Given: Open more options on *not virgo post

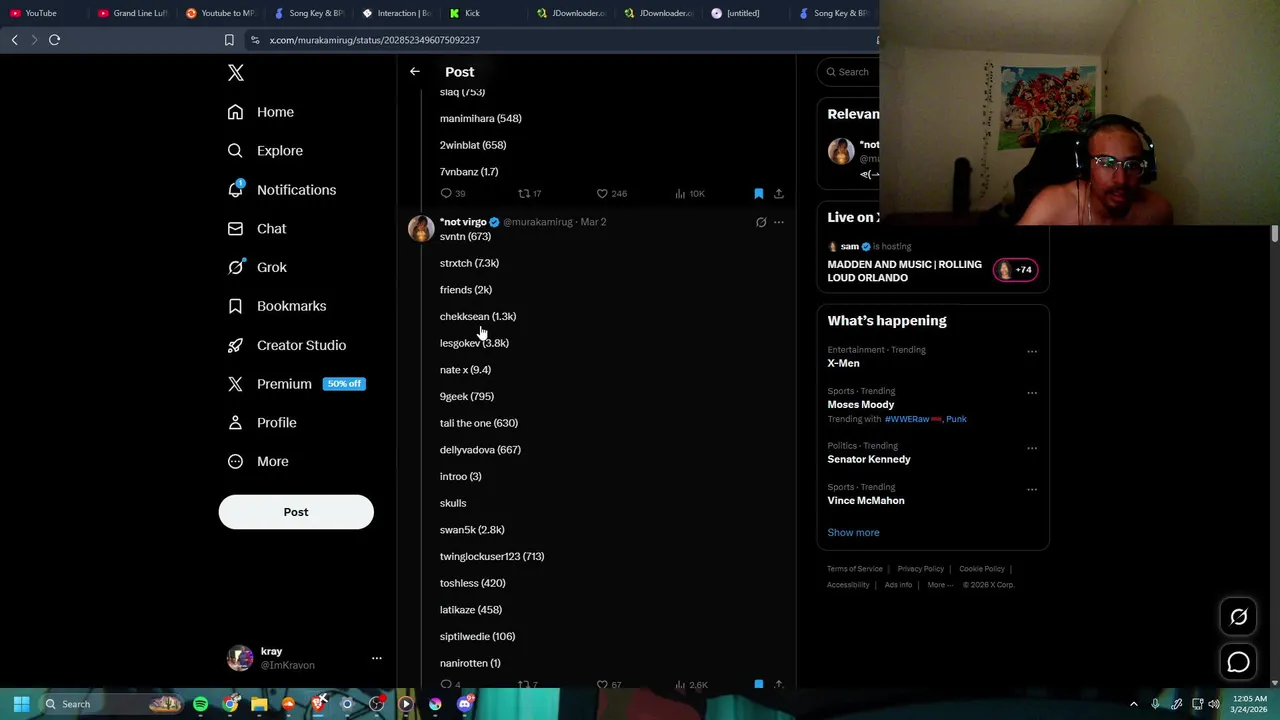Looking at the screenshot, I should pyautogui.click(x=779, y=222).
